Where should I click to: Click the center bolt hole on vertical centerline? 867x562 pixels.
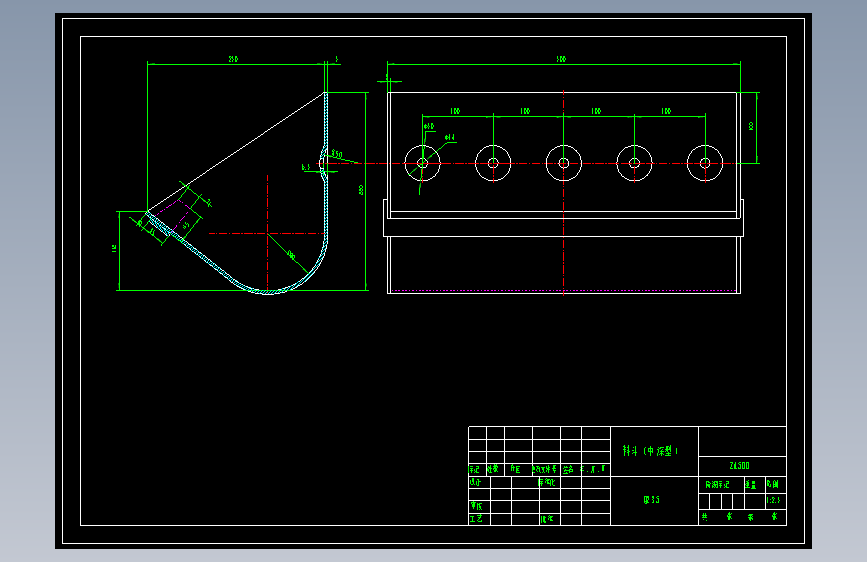(x=563, y=163)
